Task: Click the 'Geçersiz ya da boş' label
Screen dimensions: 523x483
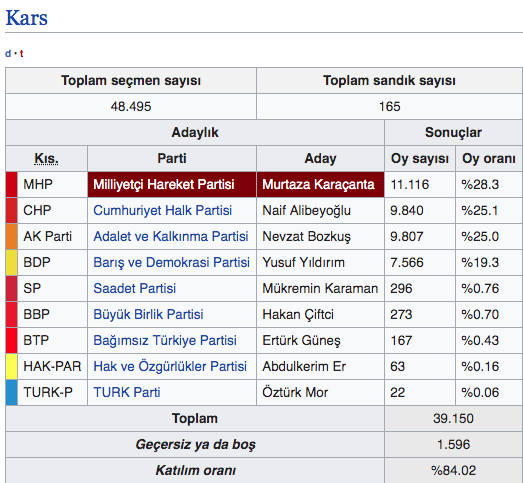Action: pos(195,444)
